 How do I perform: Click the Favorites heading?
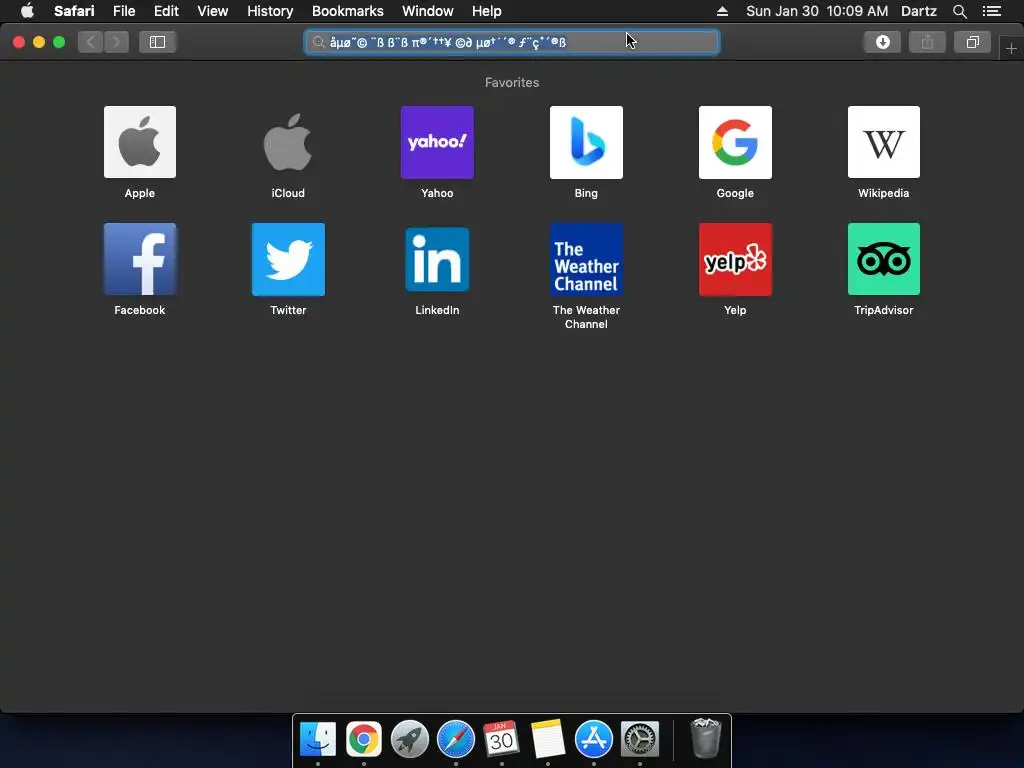[x=512, y=82]
